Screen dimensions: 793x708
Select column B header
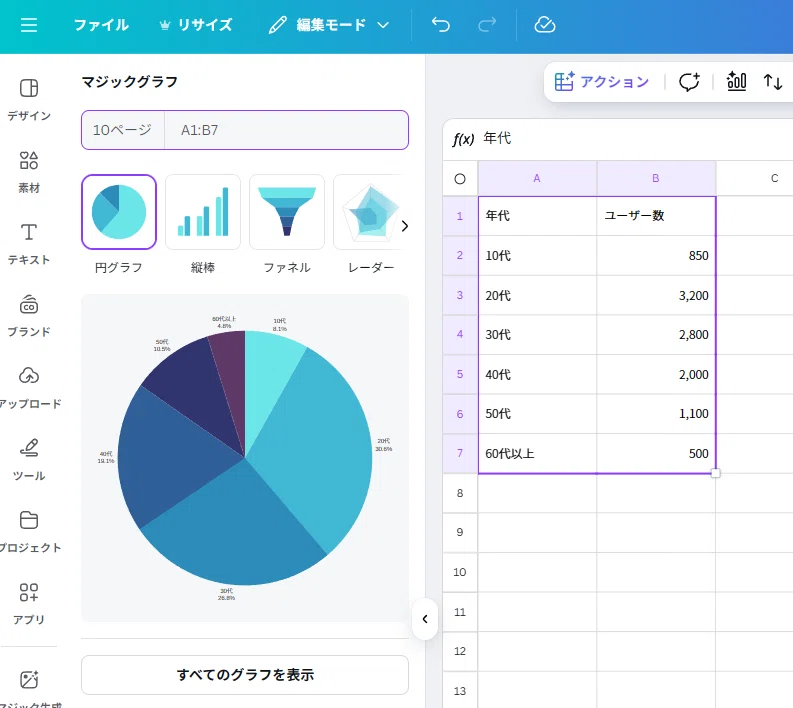tap(656, 179)
